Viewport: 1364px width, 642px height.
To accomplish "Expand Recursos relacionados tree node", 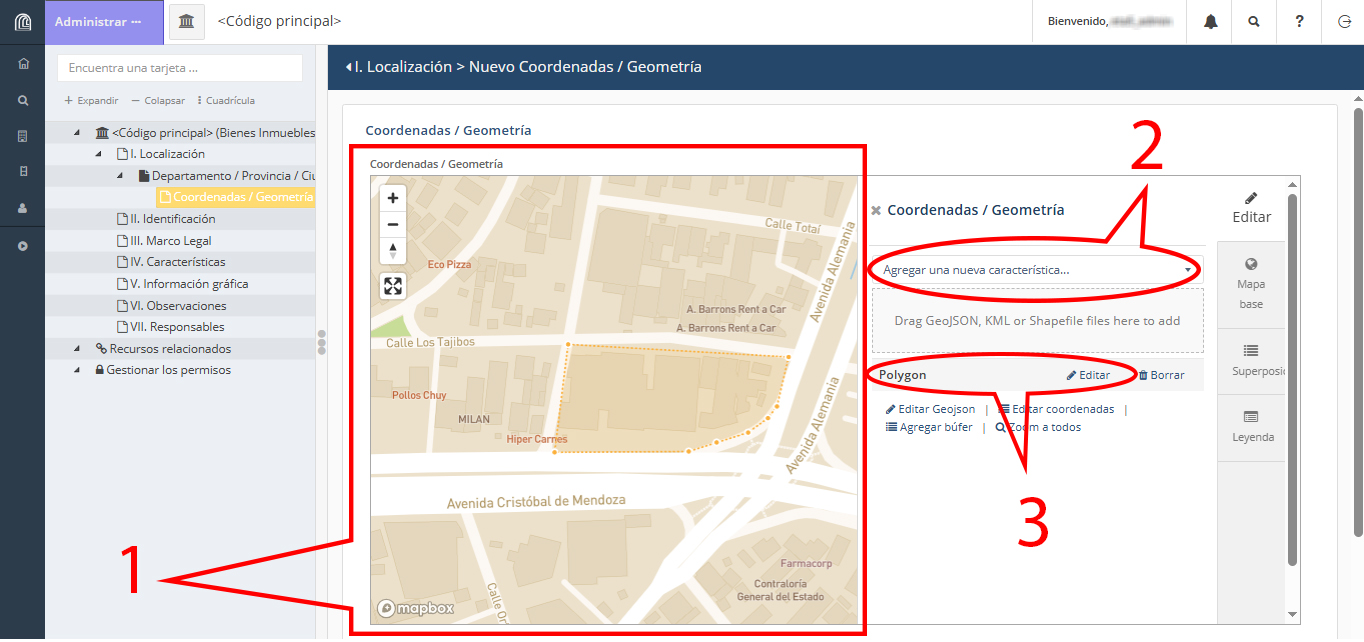I will pos(78,349).
